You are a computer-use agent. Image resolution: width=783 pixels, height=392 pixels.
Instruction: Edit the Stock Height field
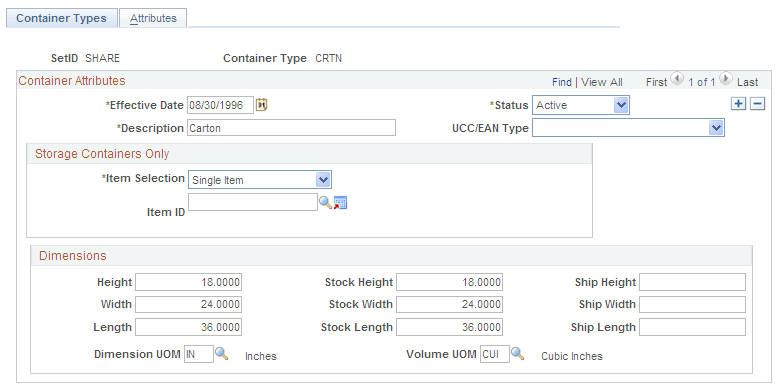click(x=449, y=282)
